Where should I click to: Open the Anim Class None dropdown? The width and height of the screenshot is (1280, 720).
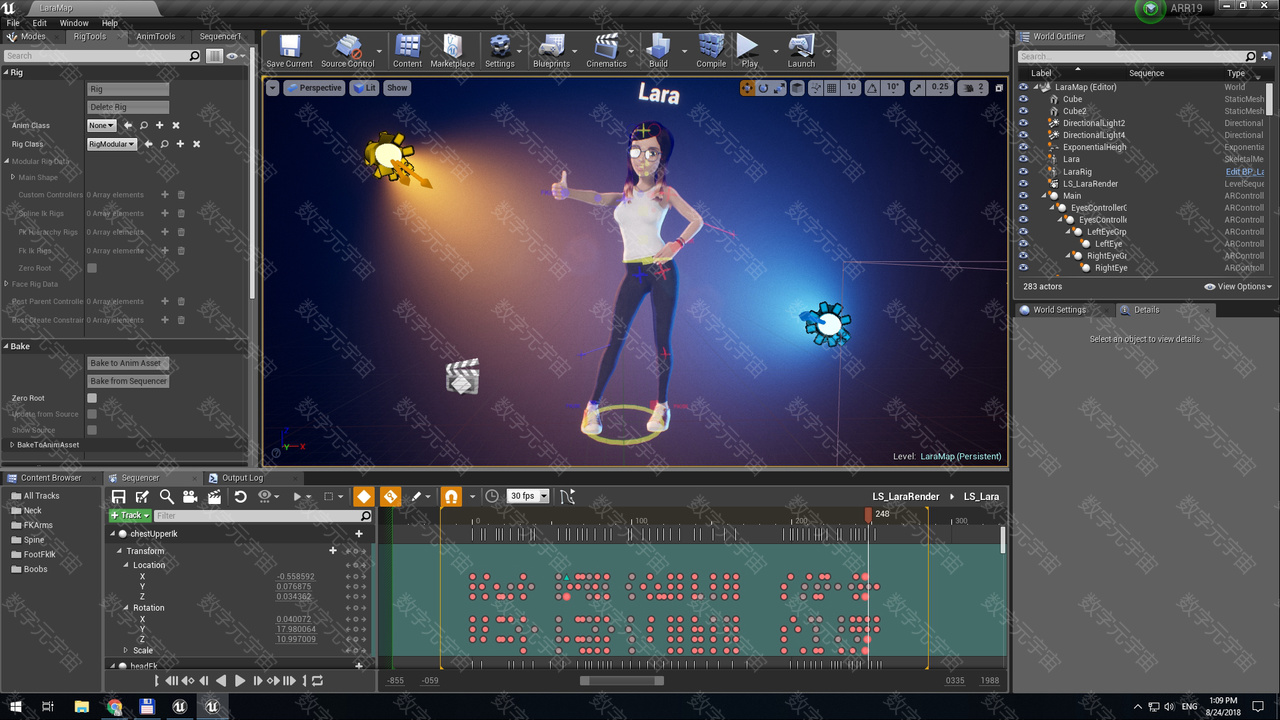pyautogui.click(x=102, y=125)
